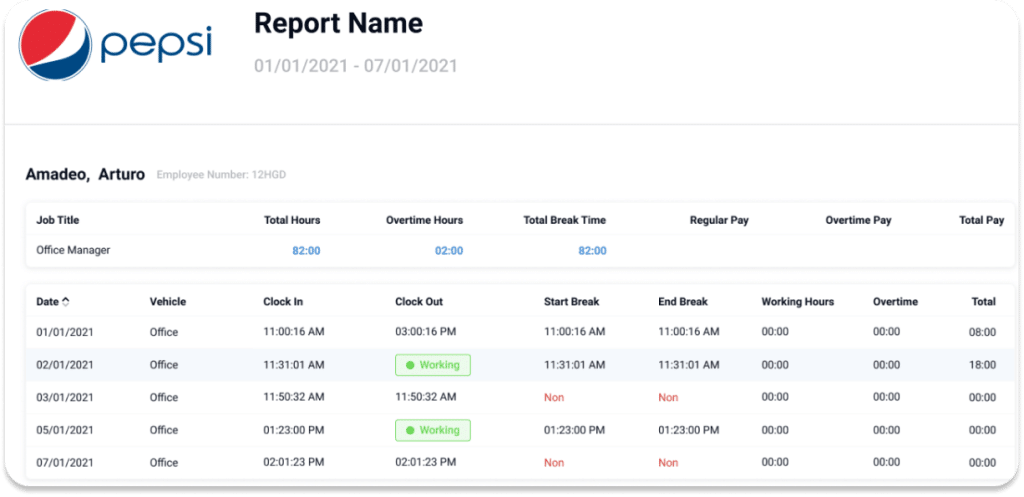Click the Total Break Time value 82:00

[x=592, y=251]
